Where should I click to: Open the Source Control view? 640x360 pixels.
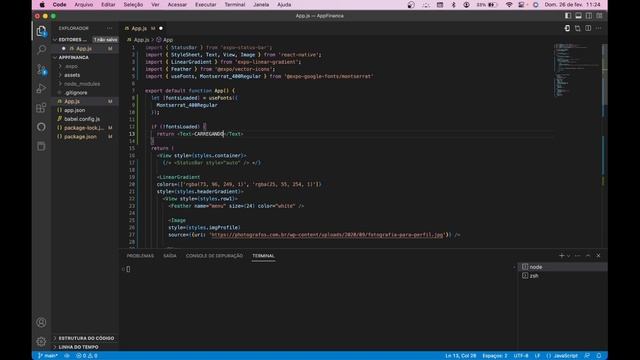(x=41, y=69)
